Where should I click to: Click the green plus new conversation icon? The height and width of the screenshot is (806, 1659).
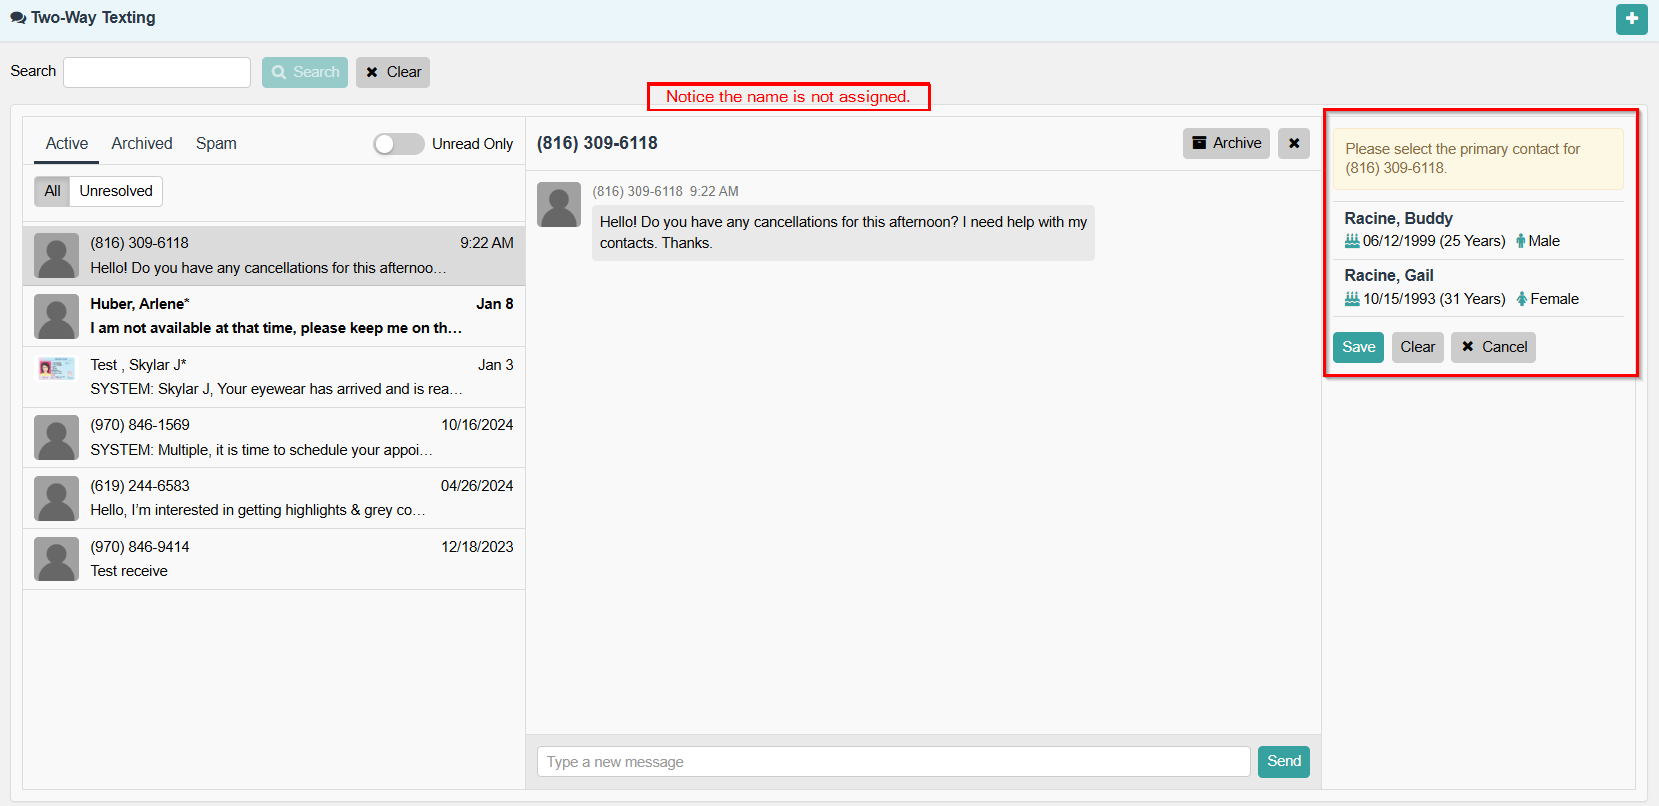click(x=1631, y=19)
